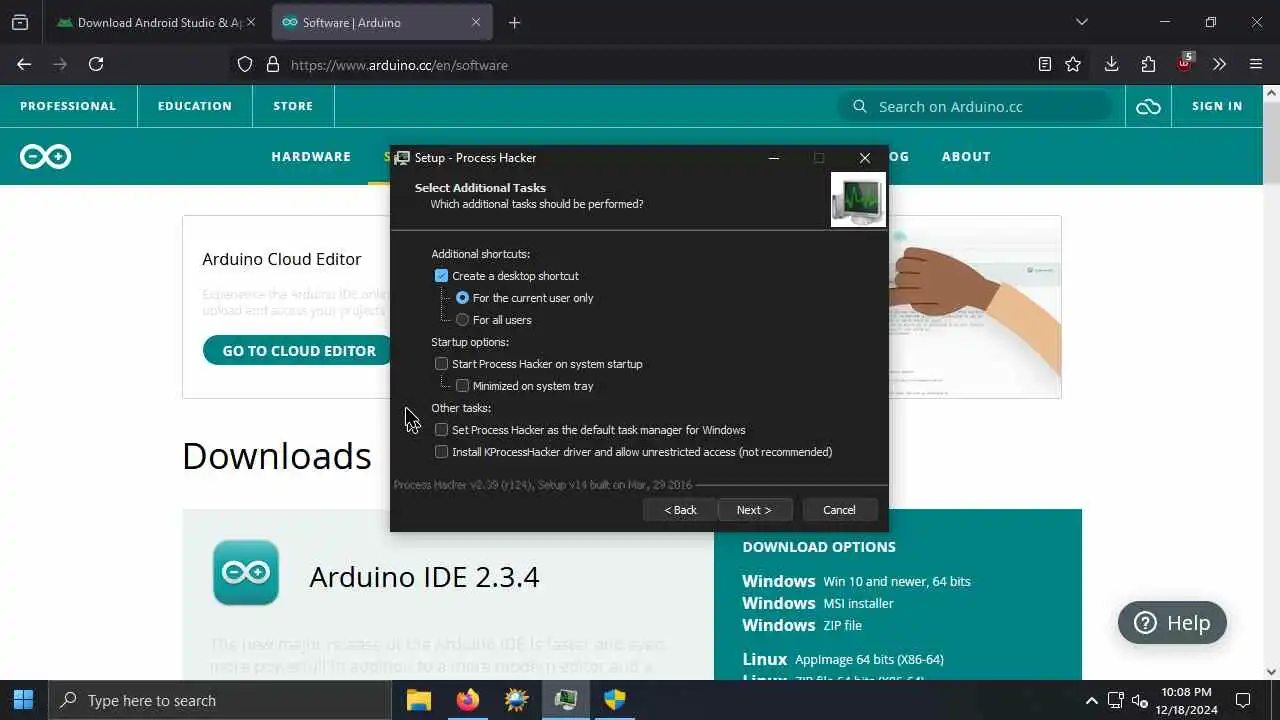Click the weather icon in taskbar
This screenshot has width=1280, height=720.
517,700
